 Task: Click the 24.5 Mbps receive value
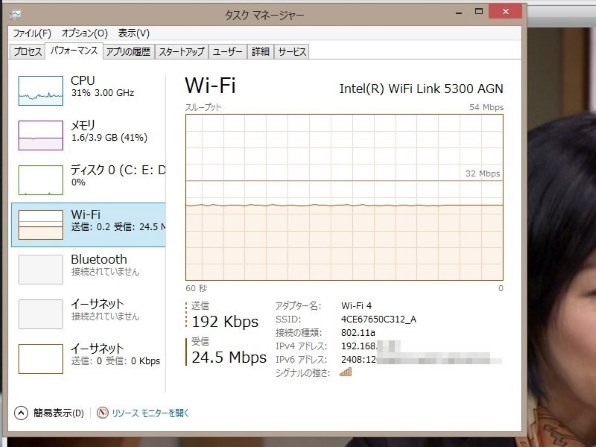pos(229,358)
